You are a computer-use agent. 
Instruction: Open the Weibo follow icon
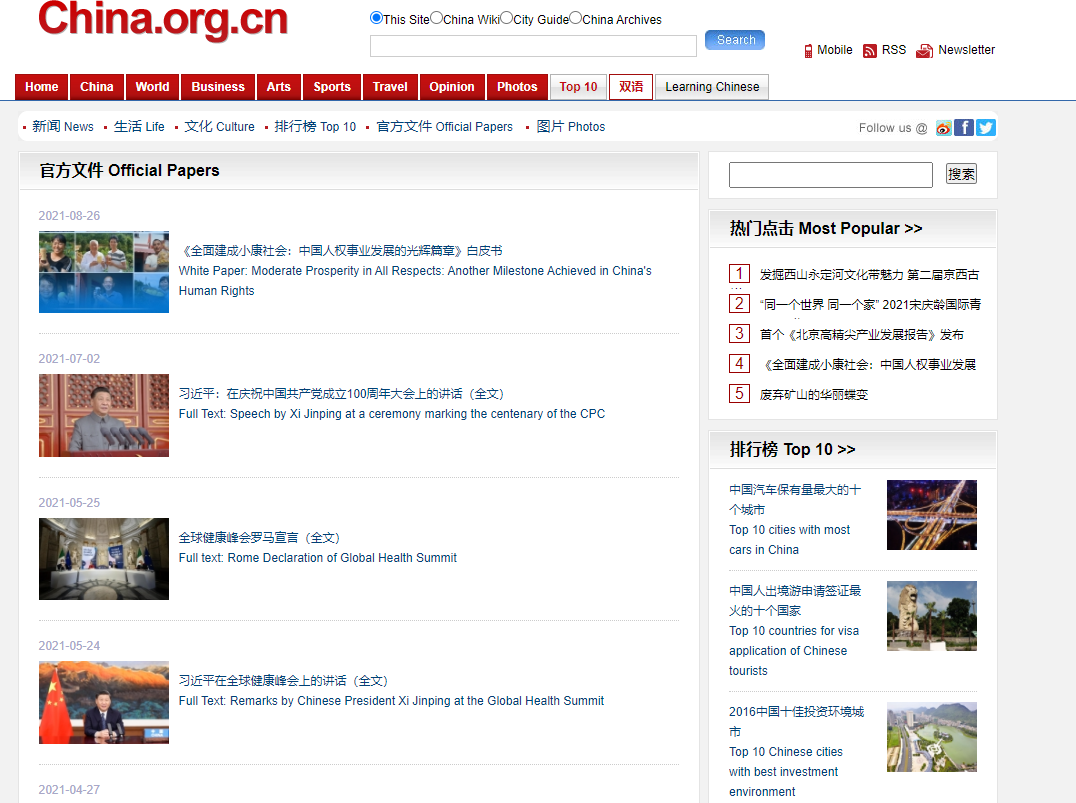pos(944,128)
